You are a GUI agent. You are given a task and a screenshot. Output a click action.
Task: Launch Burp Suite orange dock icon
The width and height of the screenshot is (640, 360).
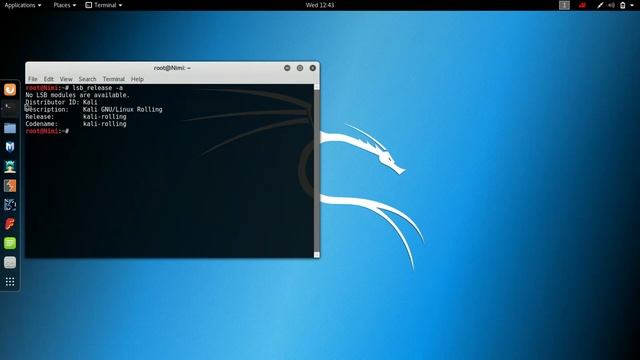click(x=10, y=186)
